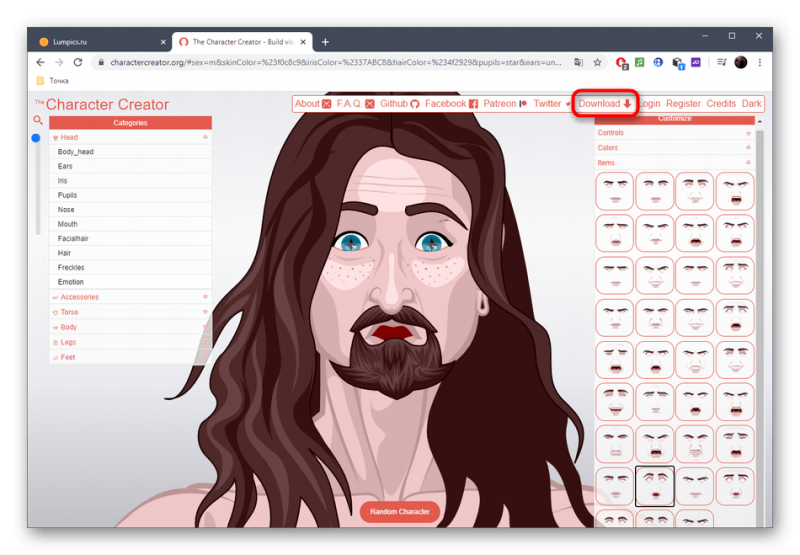Select The Character Creator browser tab
Screen dimensions: 800x555
pyautogui.click(x=242, y=42)
